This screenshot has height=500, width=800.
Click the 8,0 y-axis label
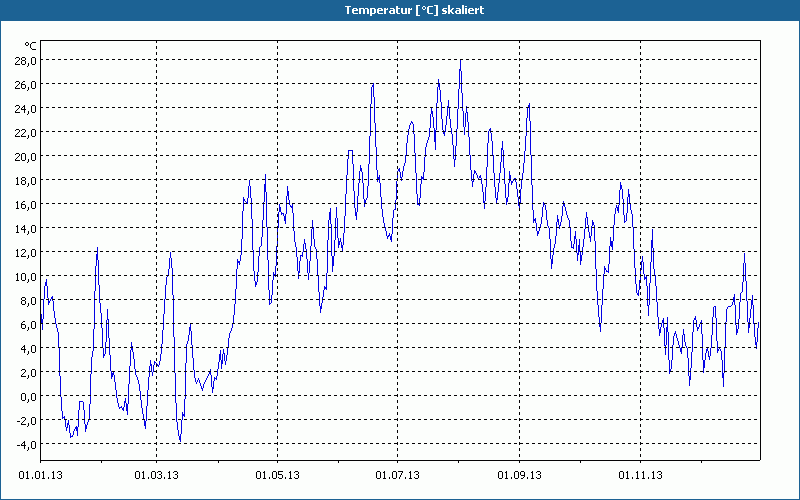tap(27, 301)
